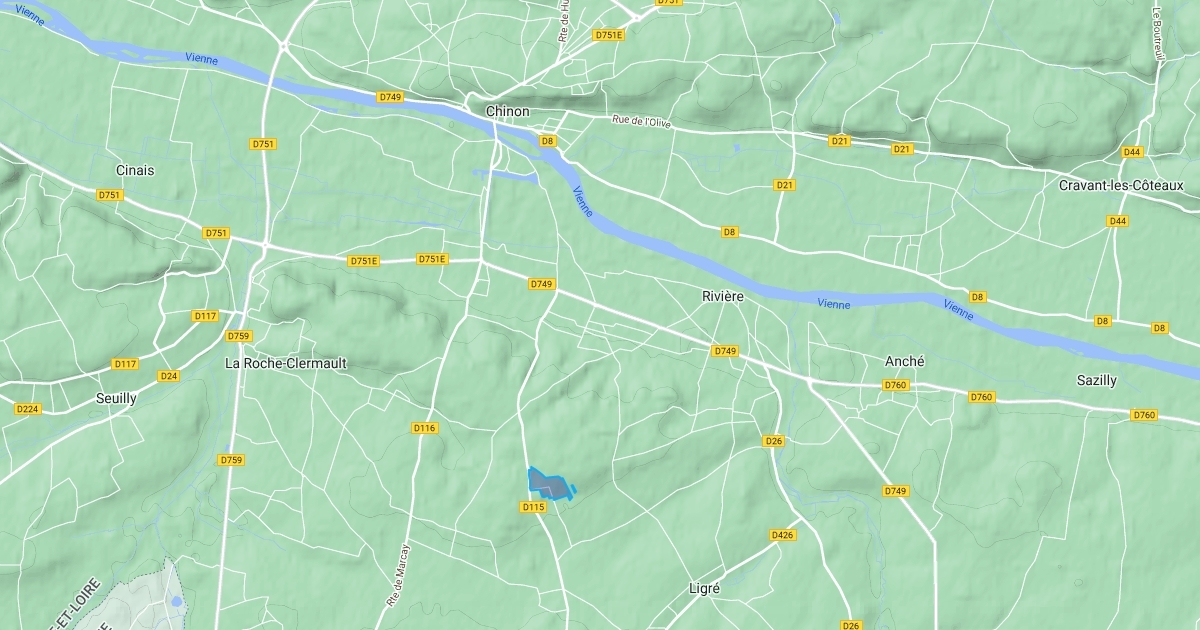Screen dimensions: 1200x630
Task: Click the La Roche-Clermault label
Action: click(x=286, y=364)
